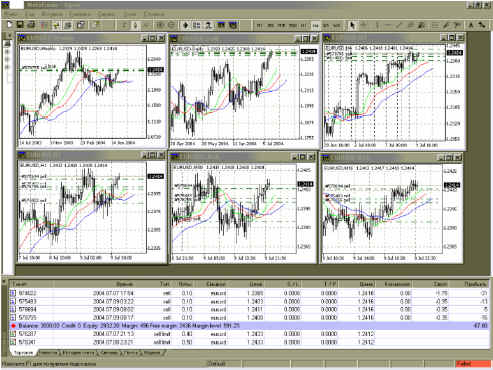Viewport: 493px width, 370px height.
Task: Sort orders by the Time column header
Action: tap(124, 284)
